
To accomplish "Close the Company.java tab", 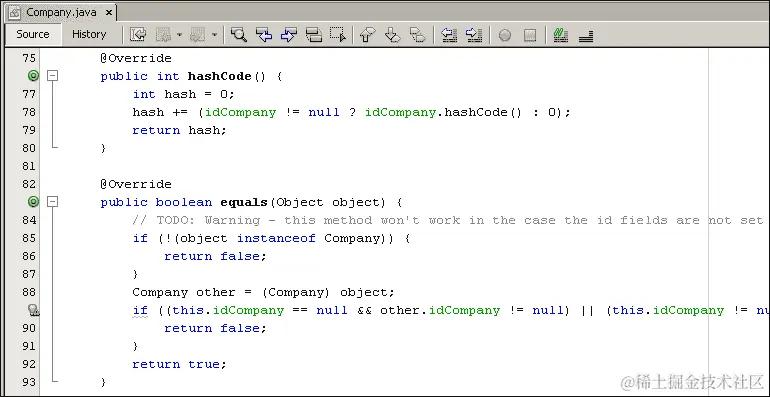I will [x=109, y=13].
